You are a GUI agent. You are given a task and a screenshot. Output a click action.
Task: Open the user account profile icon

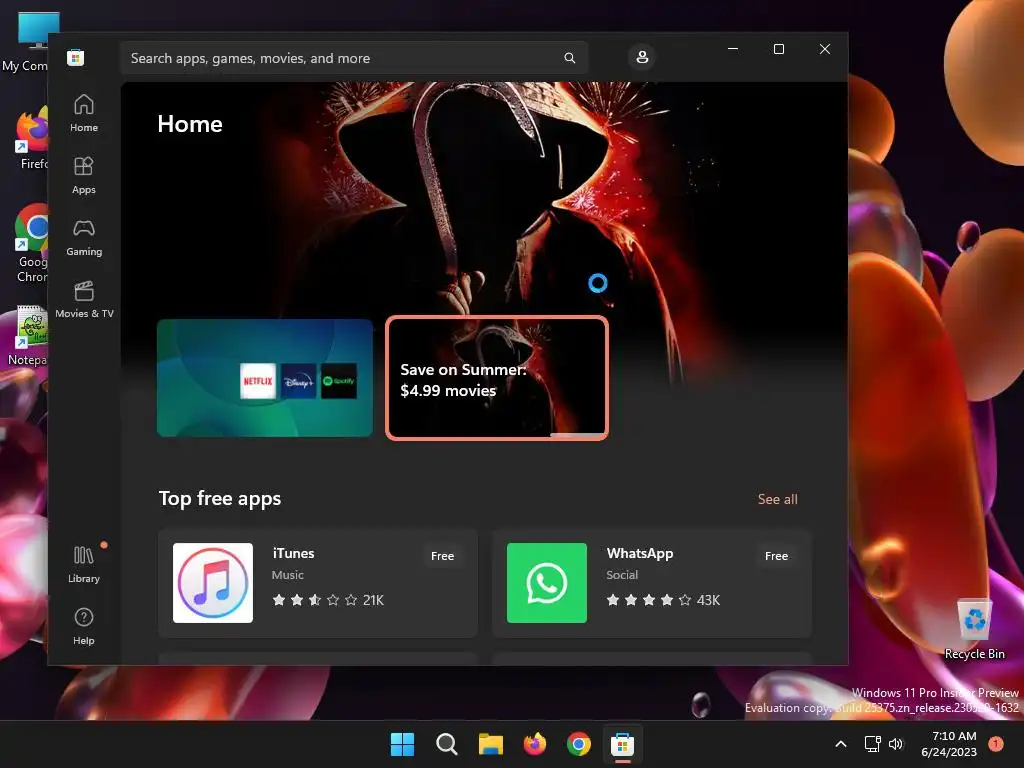point(642,57)
